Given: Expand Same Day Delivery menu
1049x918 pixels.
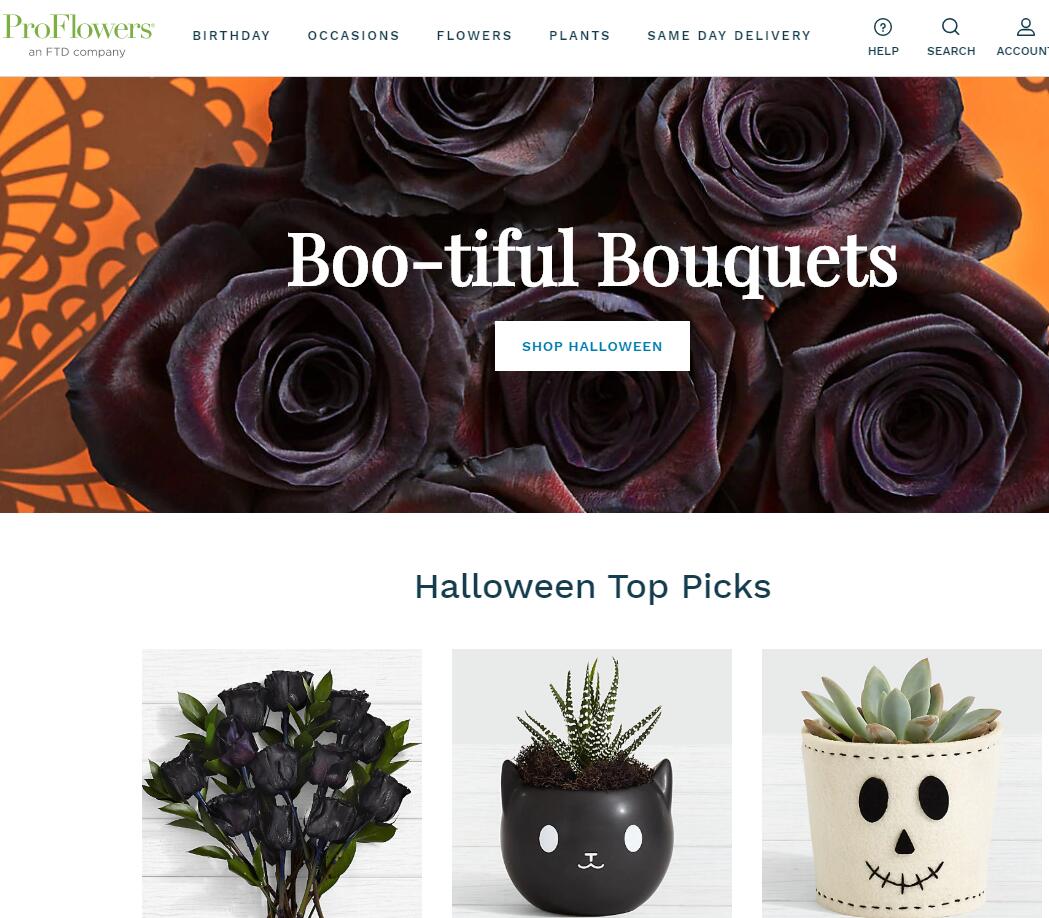Looking at the screenshot, I should [x=729, y=35].
